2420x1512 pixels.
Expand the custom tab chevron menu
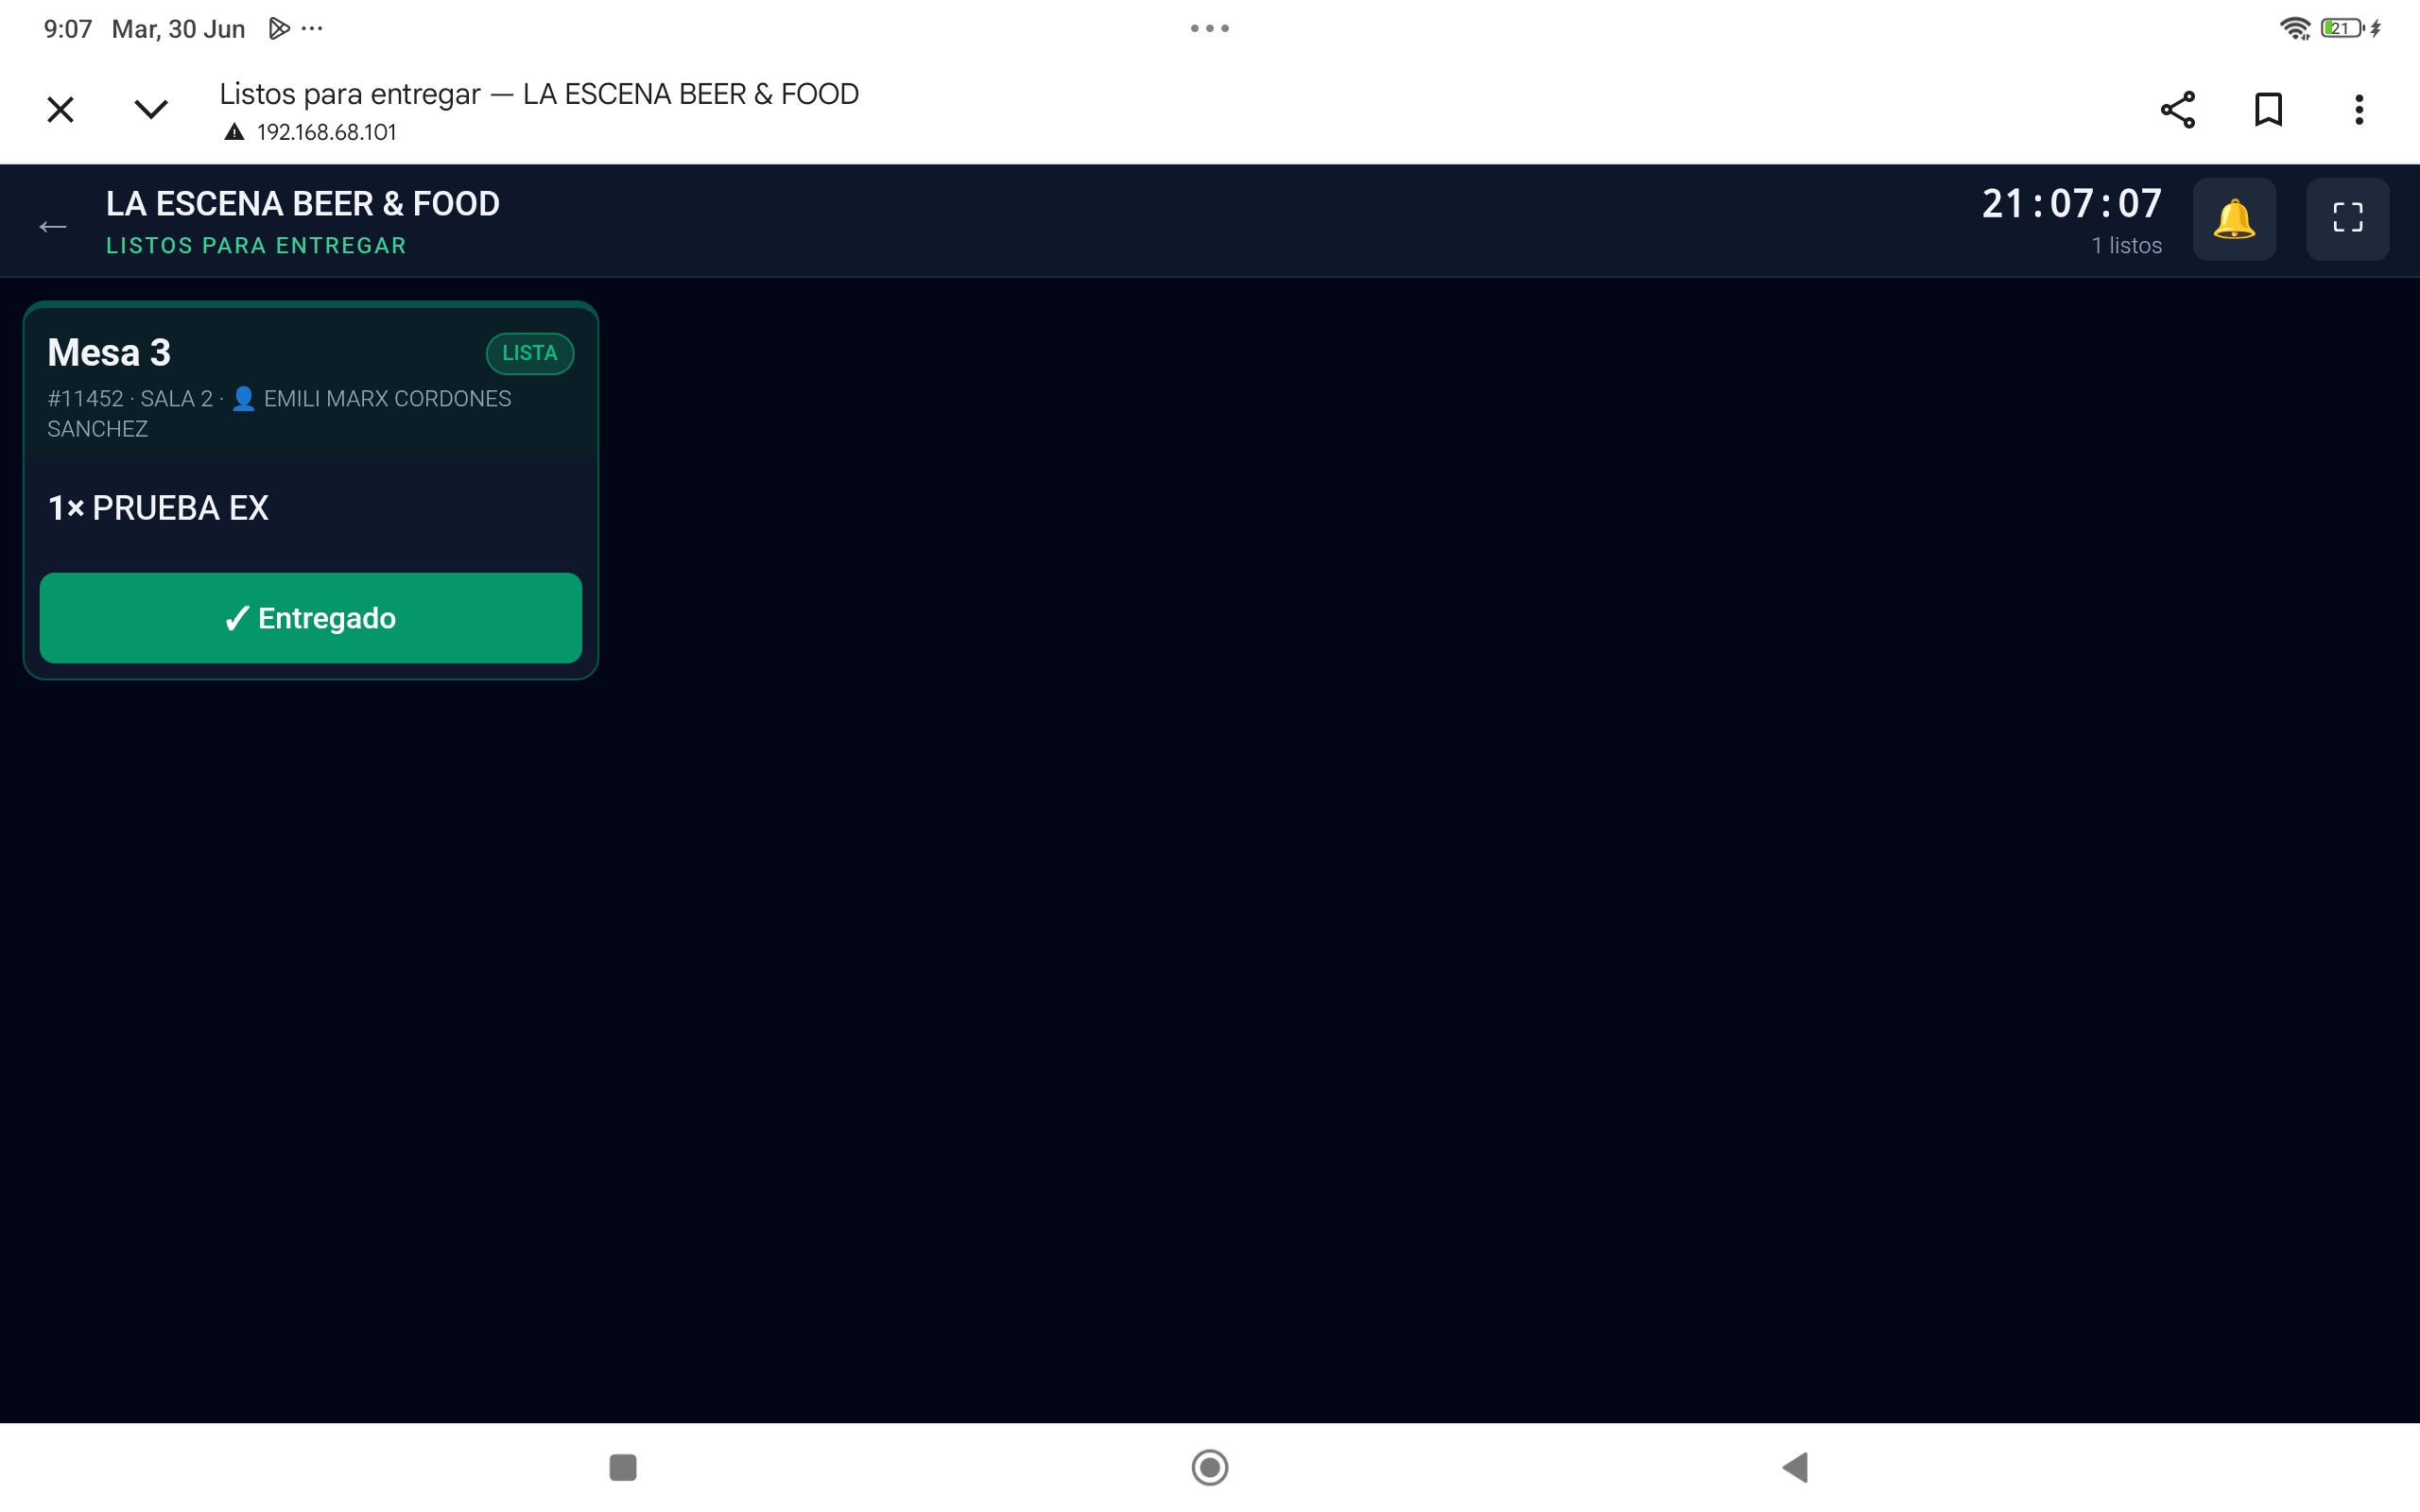coord(151,109)
